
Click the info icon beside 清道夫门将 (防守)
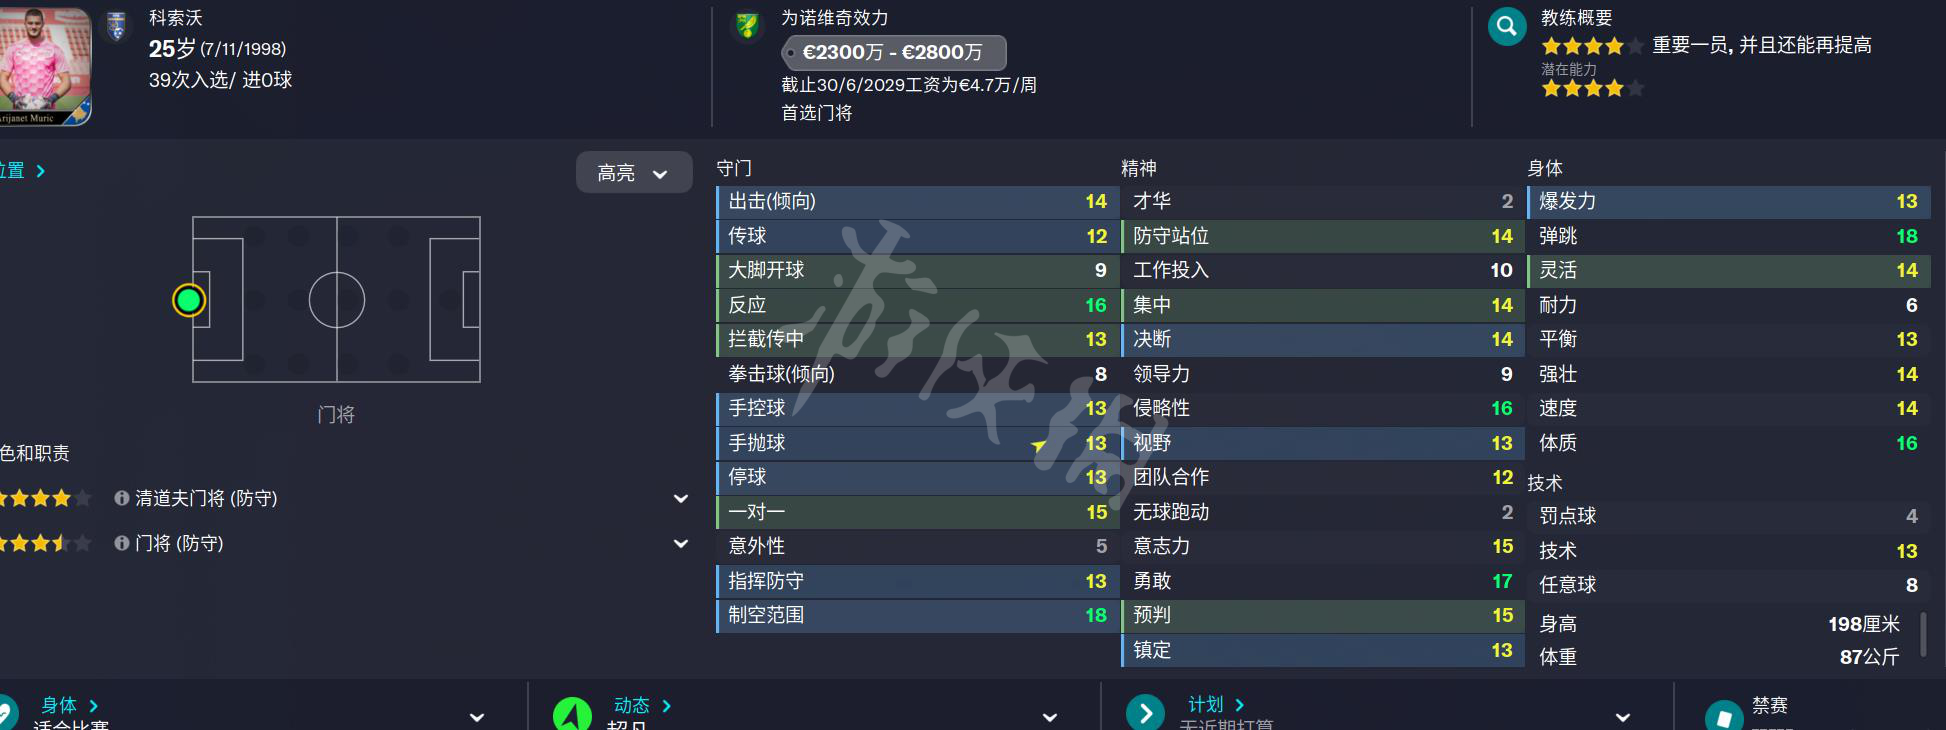pyautogui.click(x=122, y=498)
